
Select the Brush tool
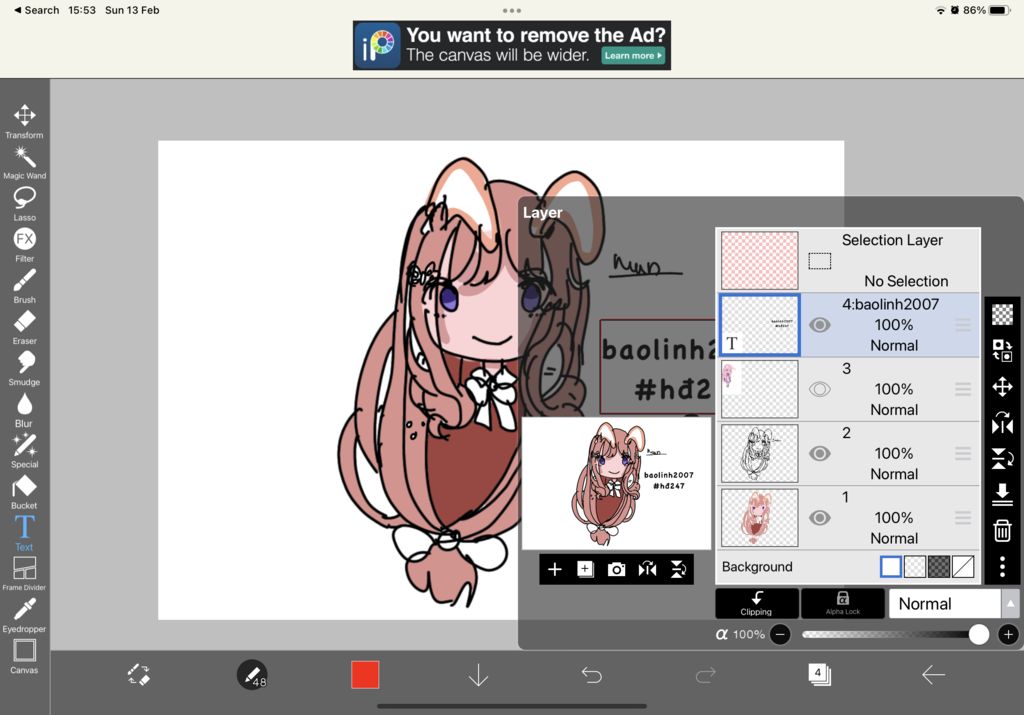(24, 286)
